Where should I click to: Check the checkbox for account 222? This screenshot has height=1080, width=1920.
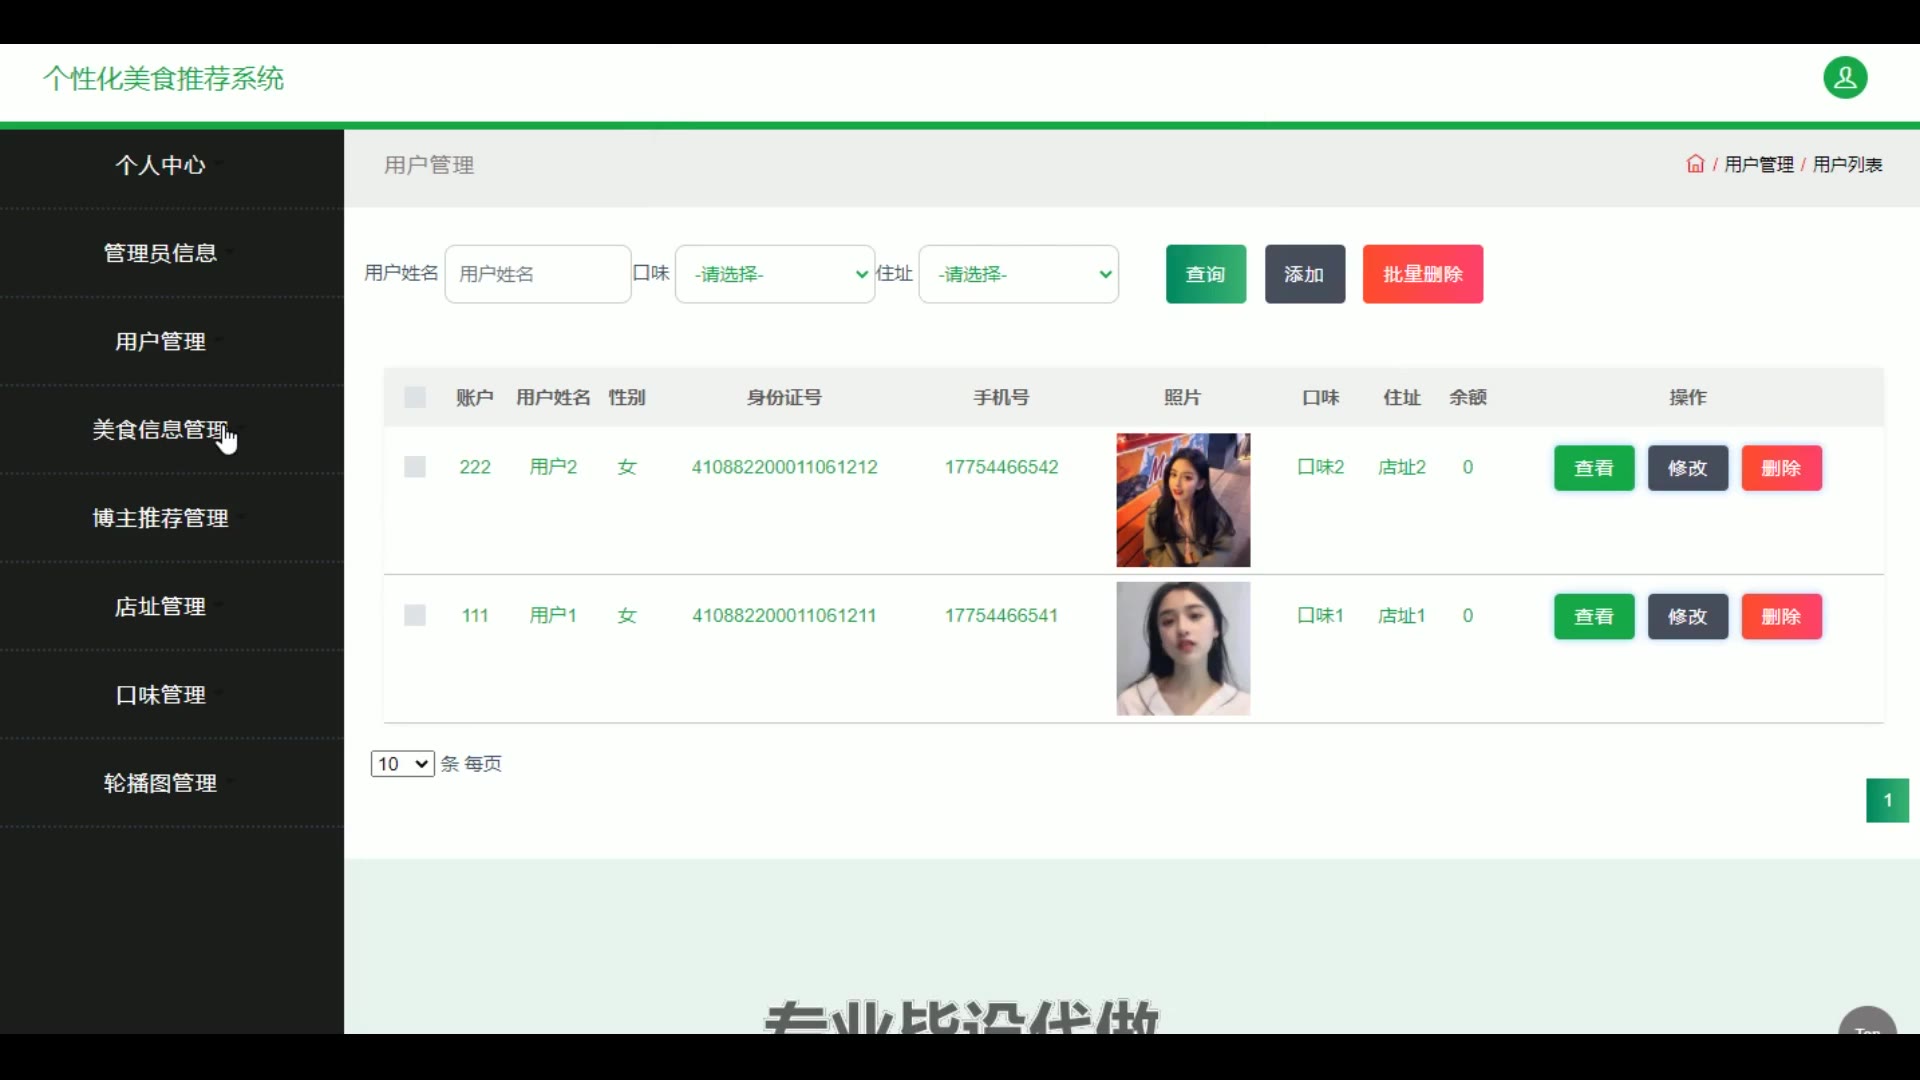(x=415, y=467)
